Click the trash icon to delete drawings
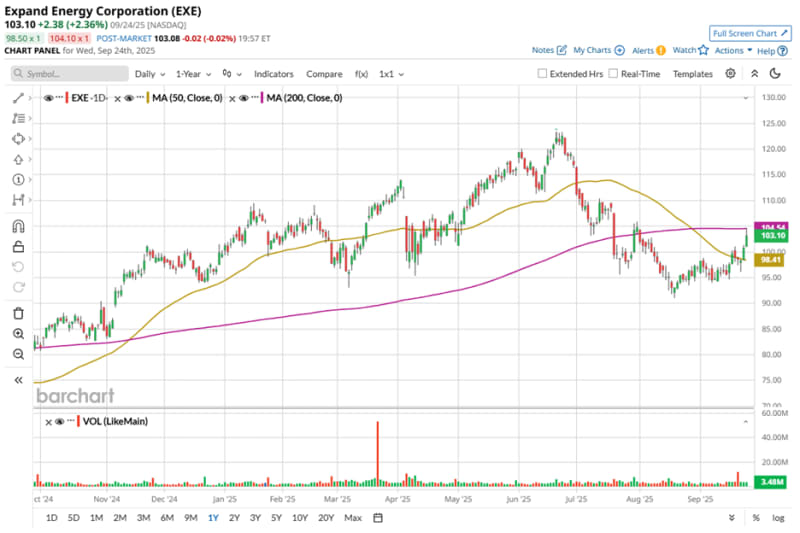 coord(18,313)
